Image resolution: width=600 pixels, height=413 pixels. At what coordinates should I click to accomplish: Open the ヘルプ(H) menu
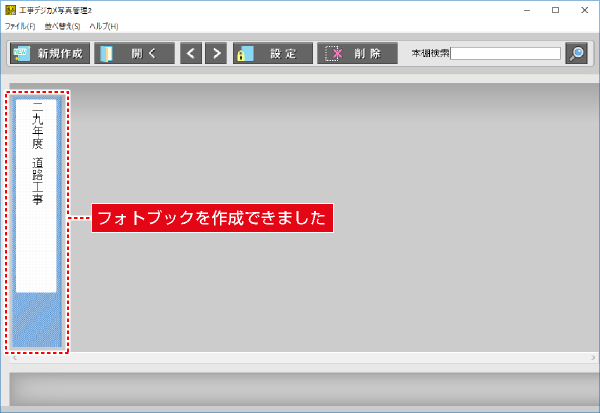point(104,26)
